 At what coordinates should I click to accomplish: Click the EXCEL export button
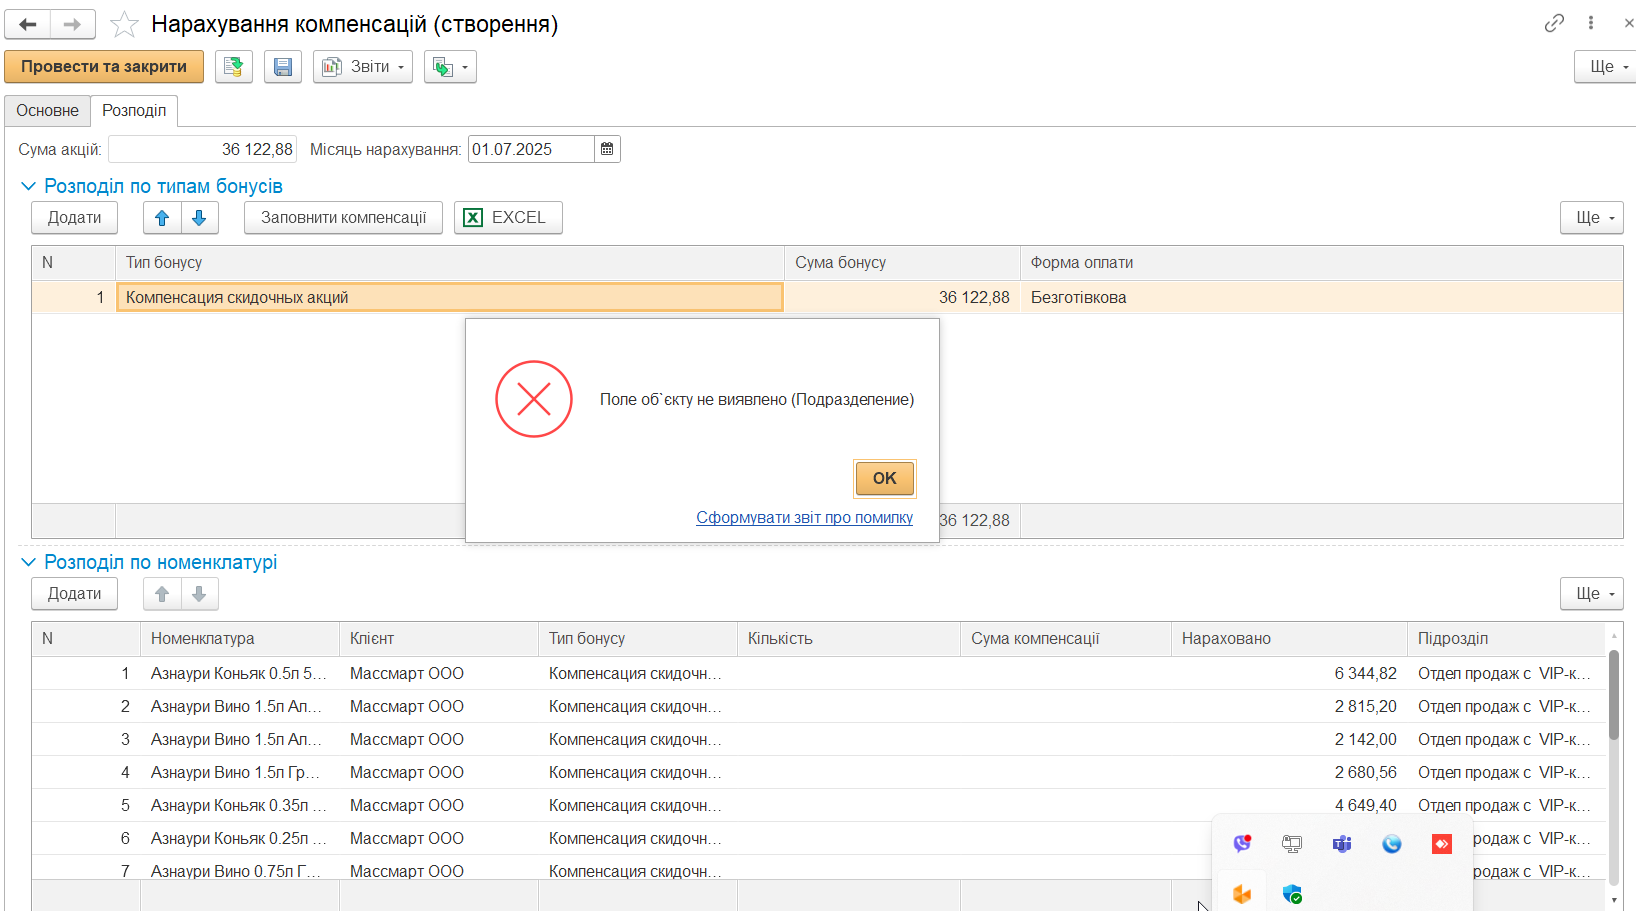coord(508,218)
